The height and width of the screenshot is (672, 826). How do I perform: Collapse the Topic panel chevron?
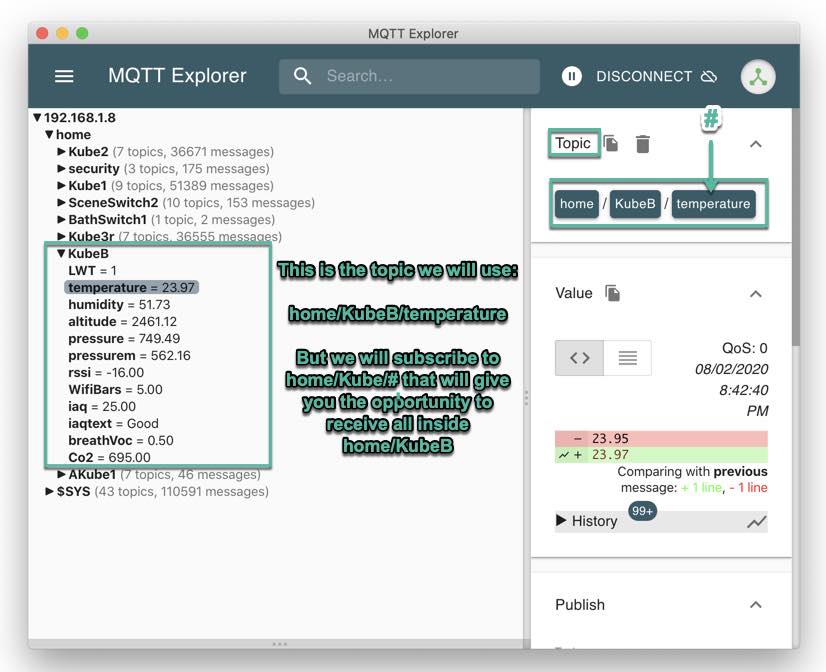pos(756,144)
